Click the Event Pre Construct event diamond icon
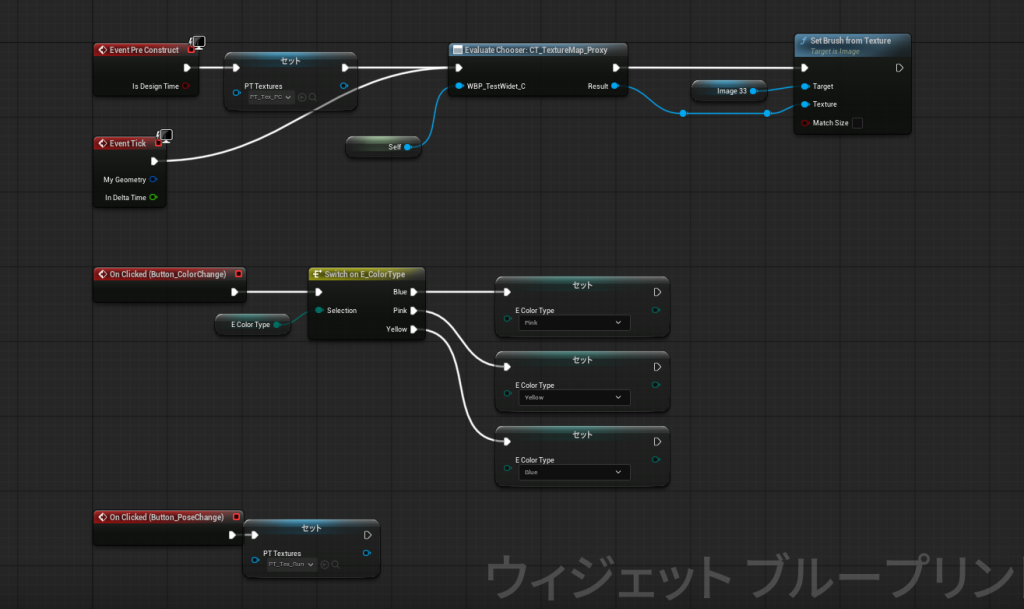This screenshot has width=1024, height=609. point(102,49)
